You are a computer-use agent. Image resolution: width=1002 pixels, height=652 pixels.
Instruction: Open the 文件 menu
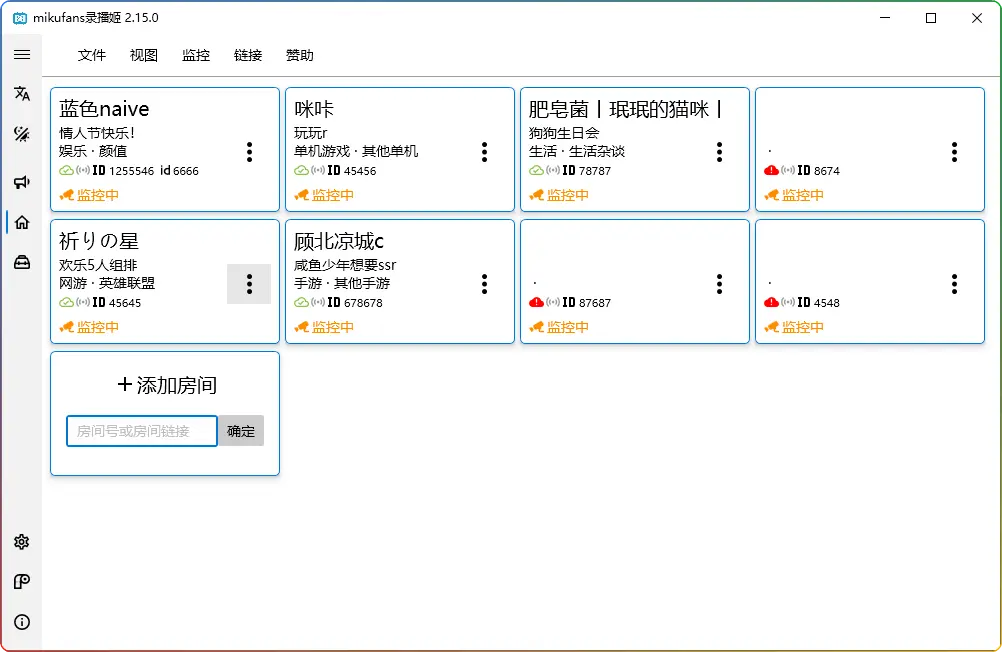92,56
